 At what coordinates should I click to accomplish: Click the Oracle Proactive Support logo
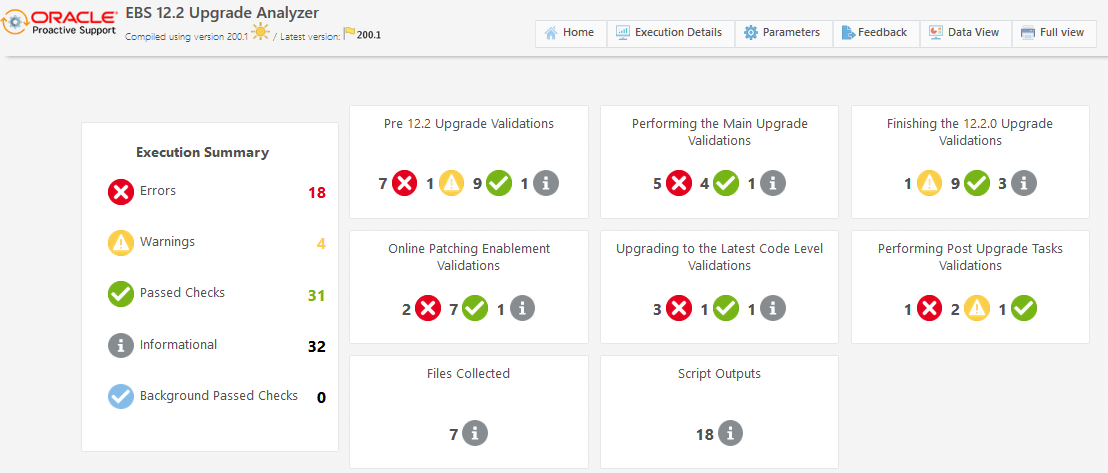click(58, 22)
